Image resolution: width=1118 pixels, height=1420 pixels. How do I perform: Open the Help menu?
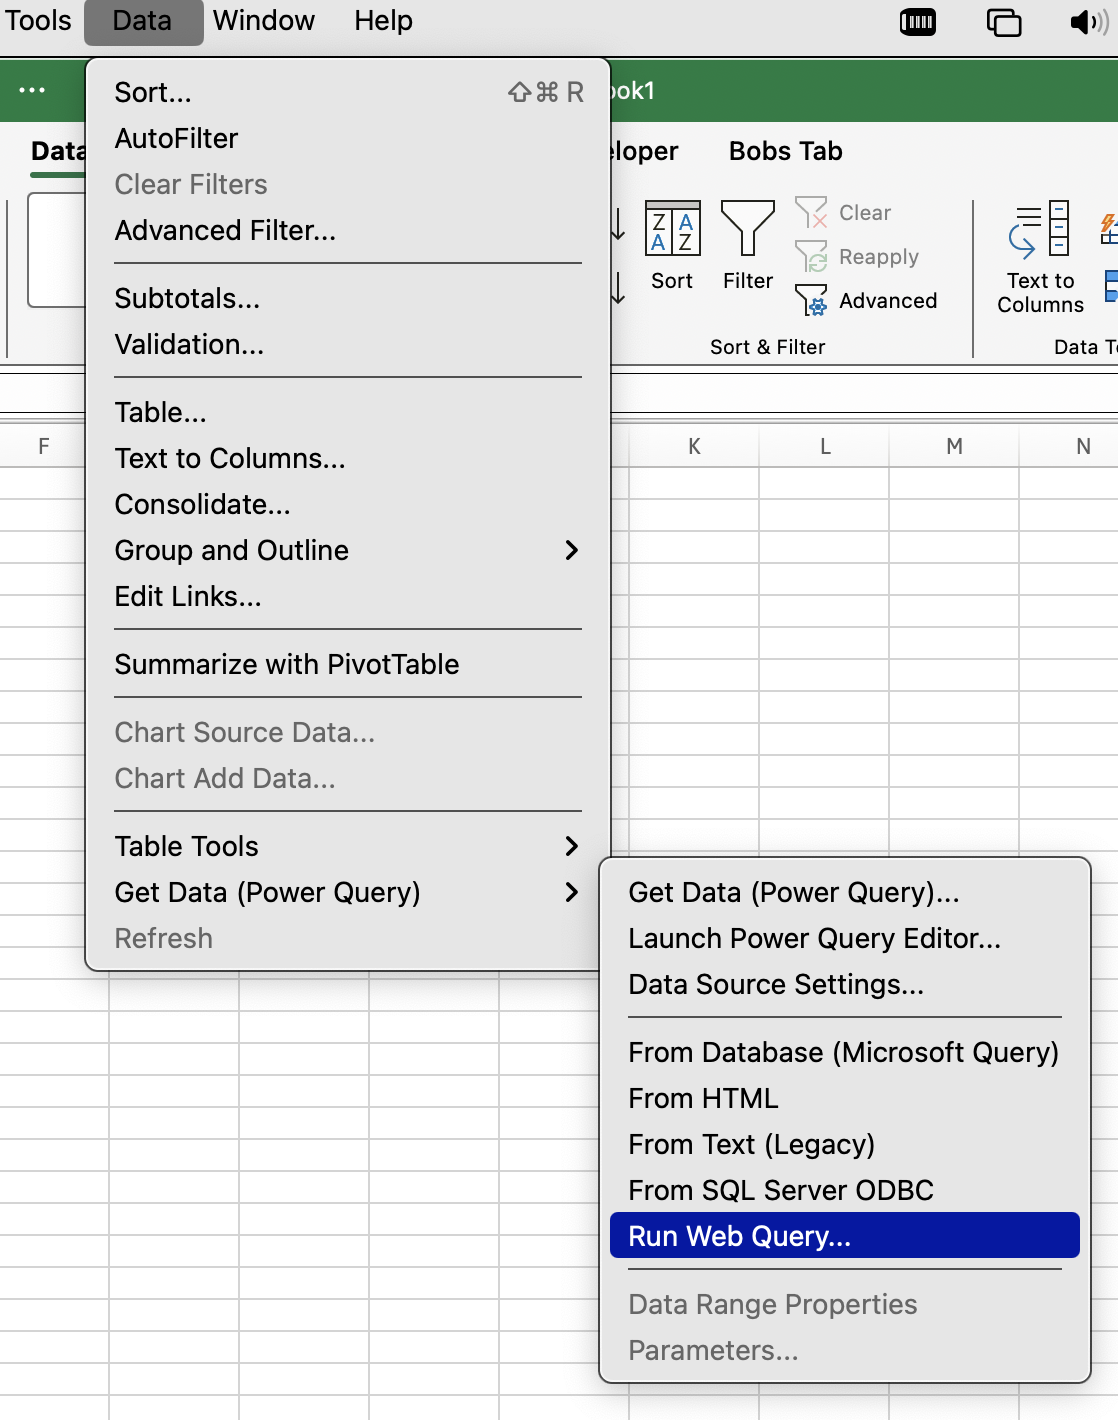point(383,21)
